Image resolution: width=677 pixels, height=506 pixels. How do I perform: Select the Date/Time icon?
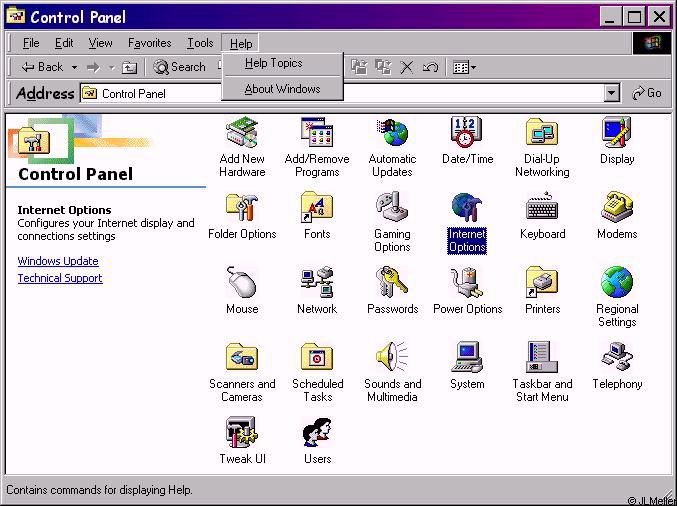[467, 133]
